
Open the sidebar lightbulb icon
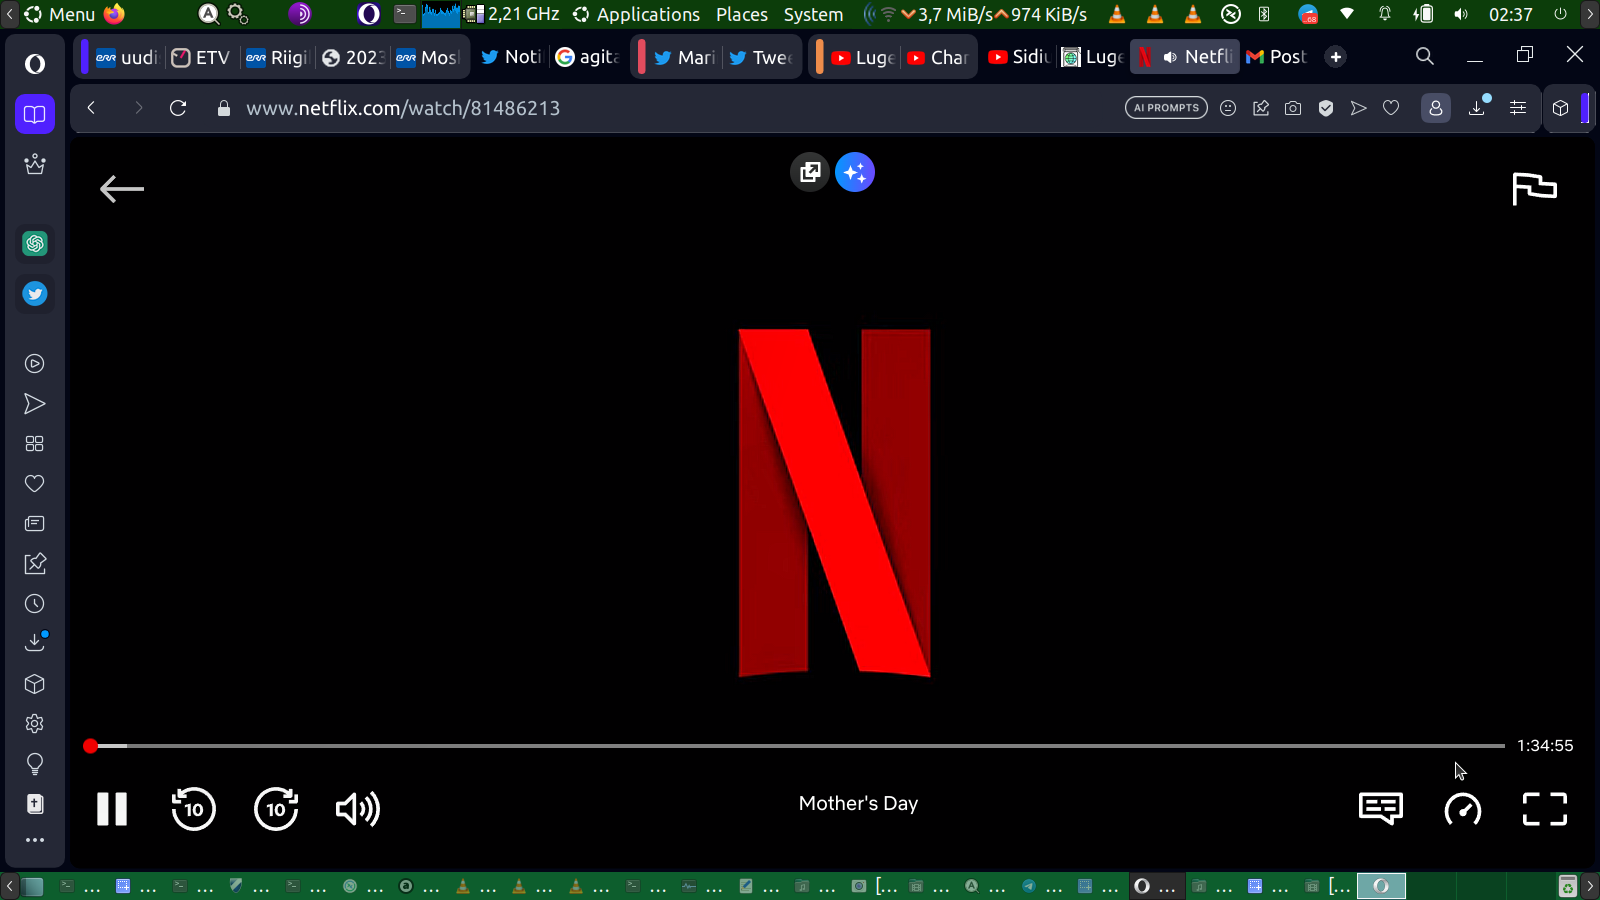click(x=35, y=765)
